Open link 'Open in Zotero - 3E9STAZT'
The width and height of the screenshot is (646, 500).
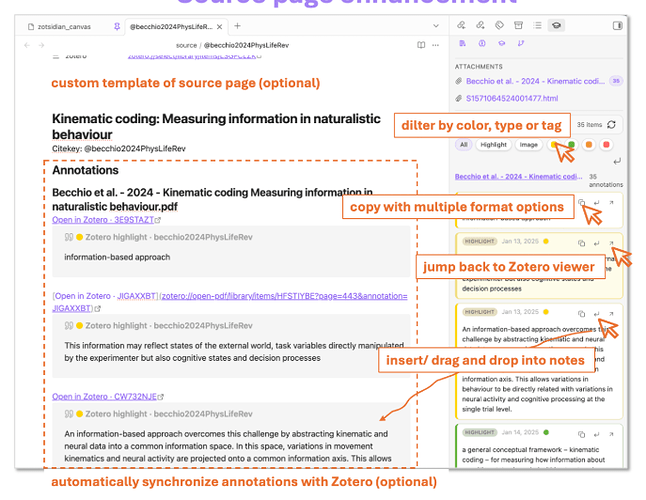tap(103, 220)
